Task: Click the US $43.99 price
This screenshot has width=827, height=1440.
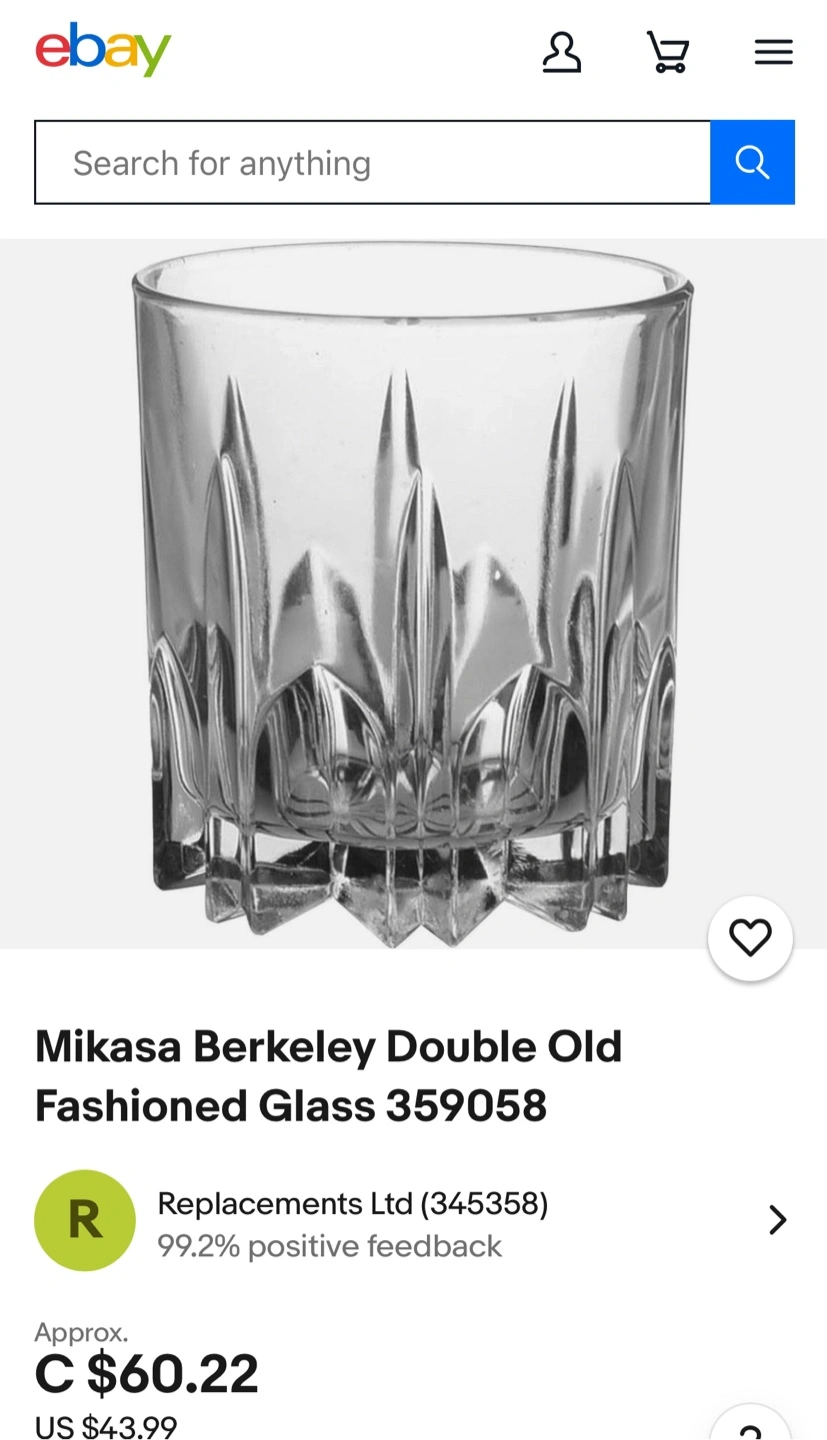Action: (x=106, y=1426)
